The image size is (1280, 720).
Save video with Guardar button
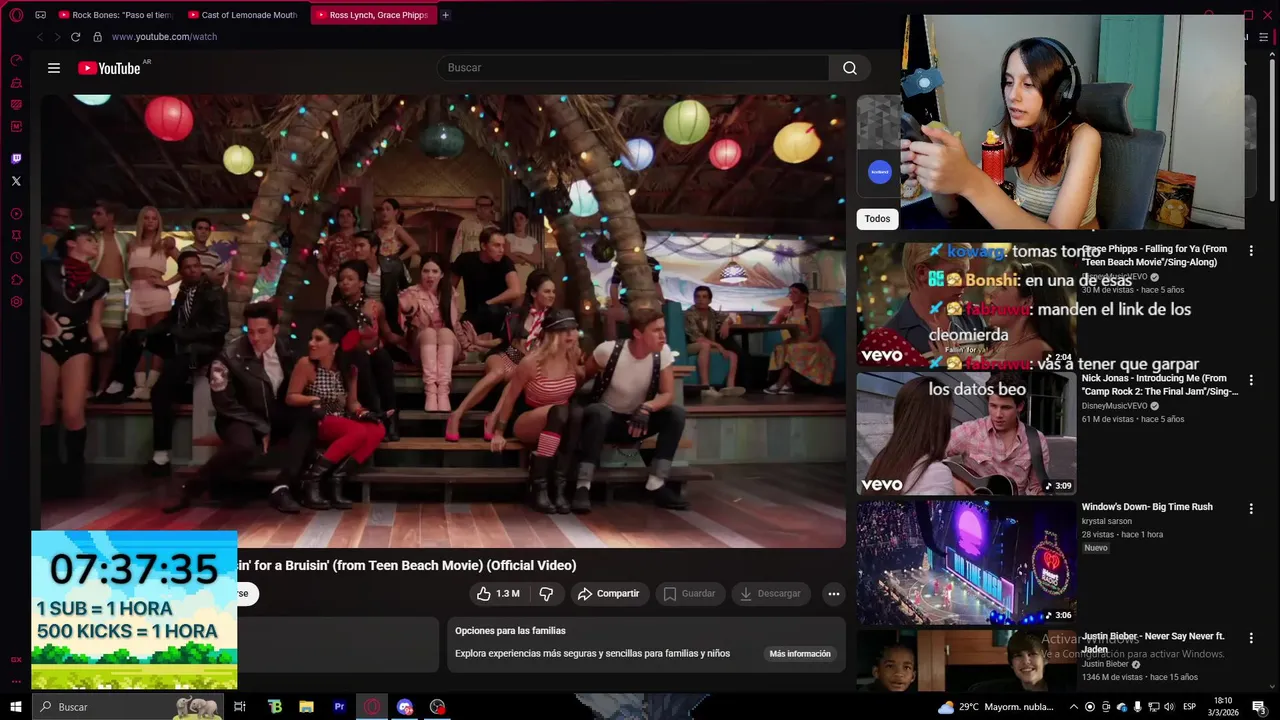[689, 594]
